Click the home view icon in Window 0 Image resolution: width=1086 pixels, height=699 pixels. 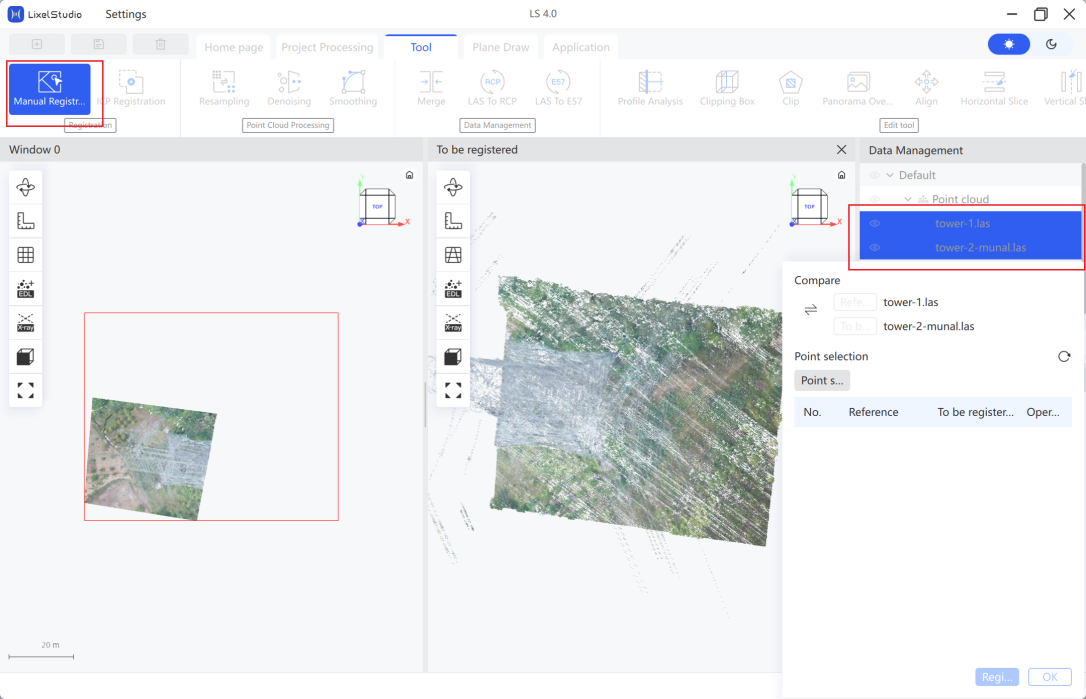[409, 175]
